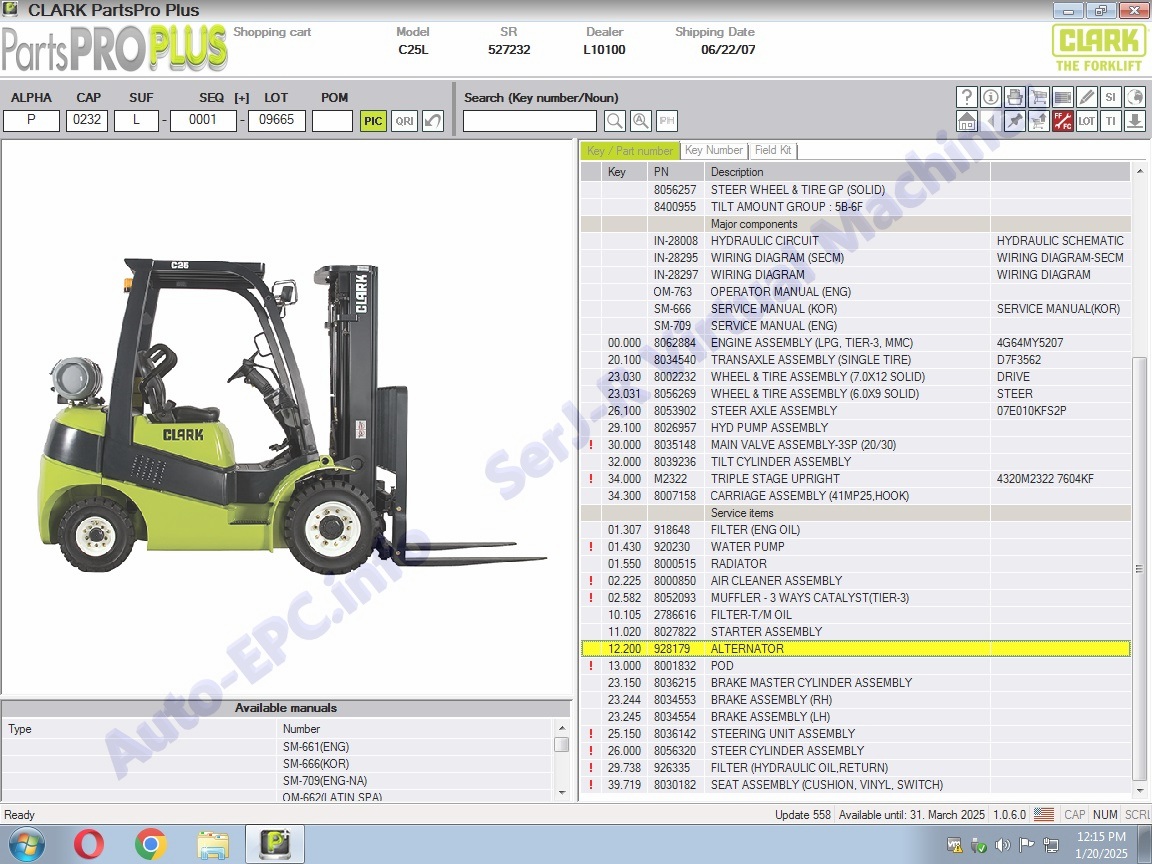Select STEER AXLE ASSEMBLY row
This screenshot has height=864, width=1152.
(855, 411)
